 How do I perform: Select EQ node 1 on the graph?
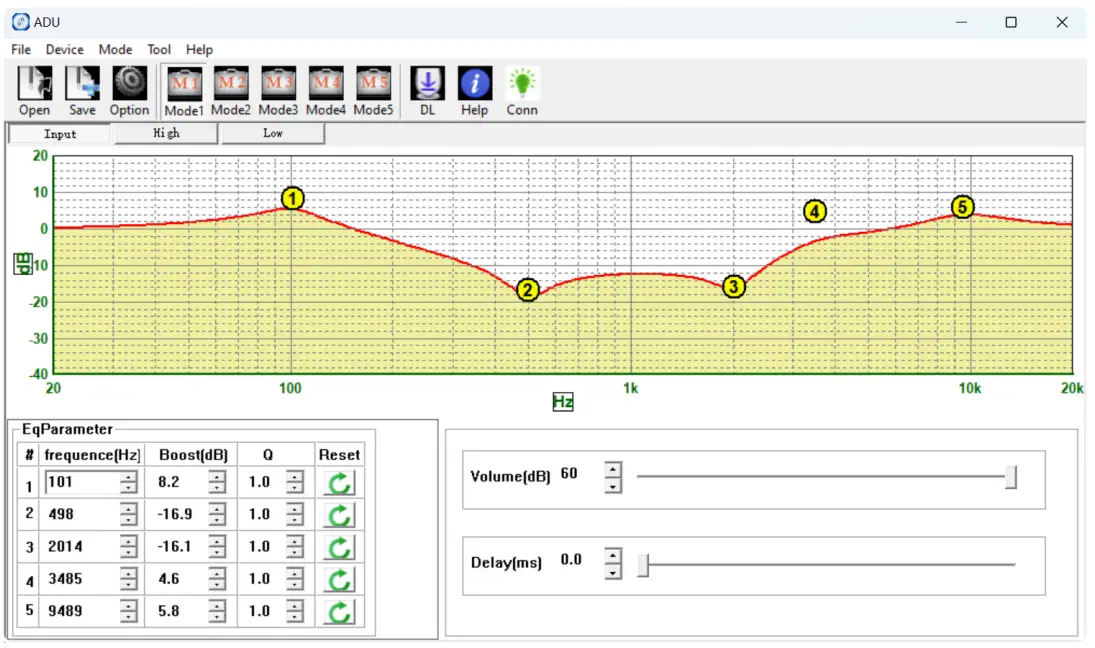[293, 199]
